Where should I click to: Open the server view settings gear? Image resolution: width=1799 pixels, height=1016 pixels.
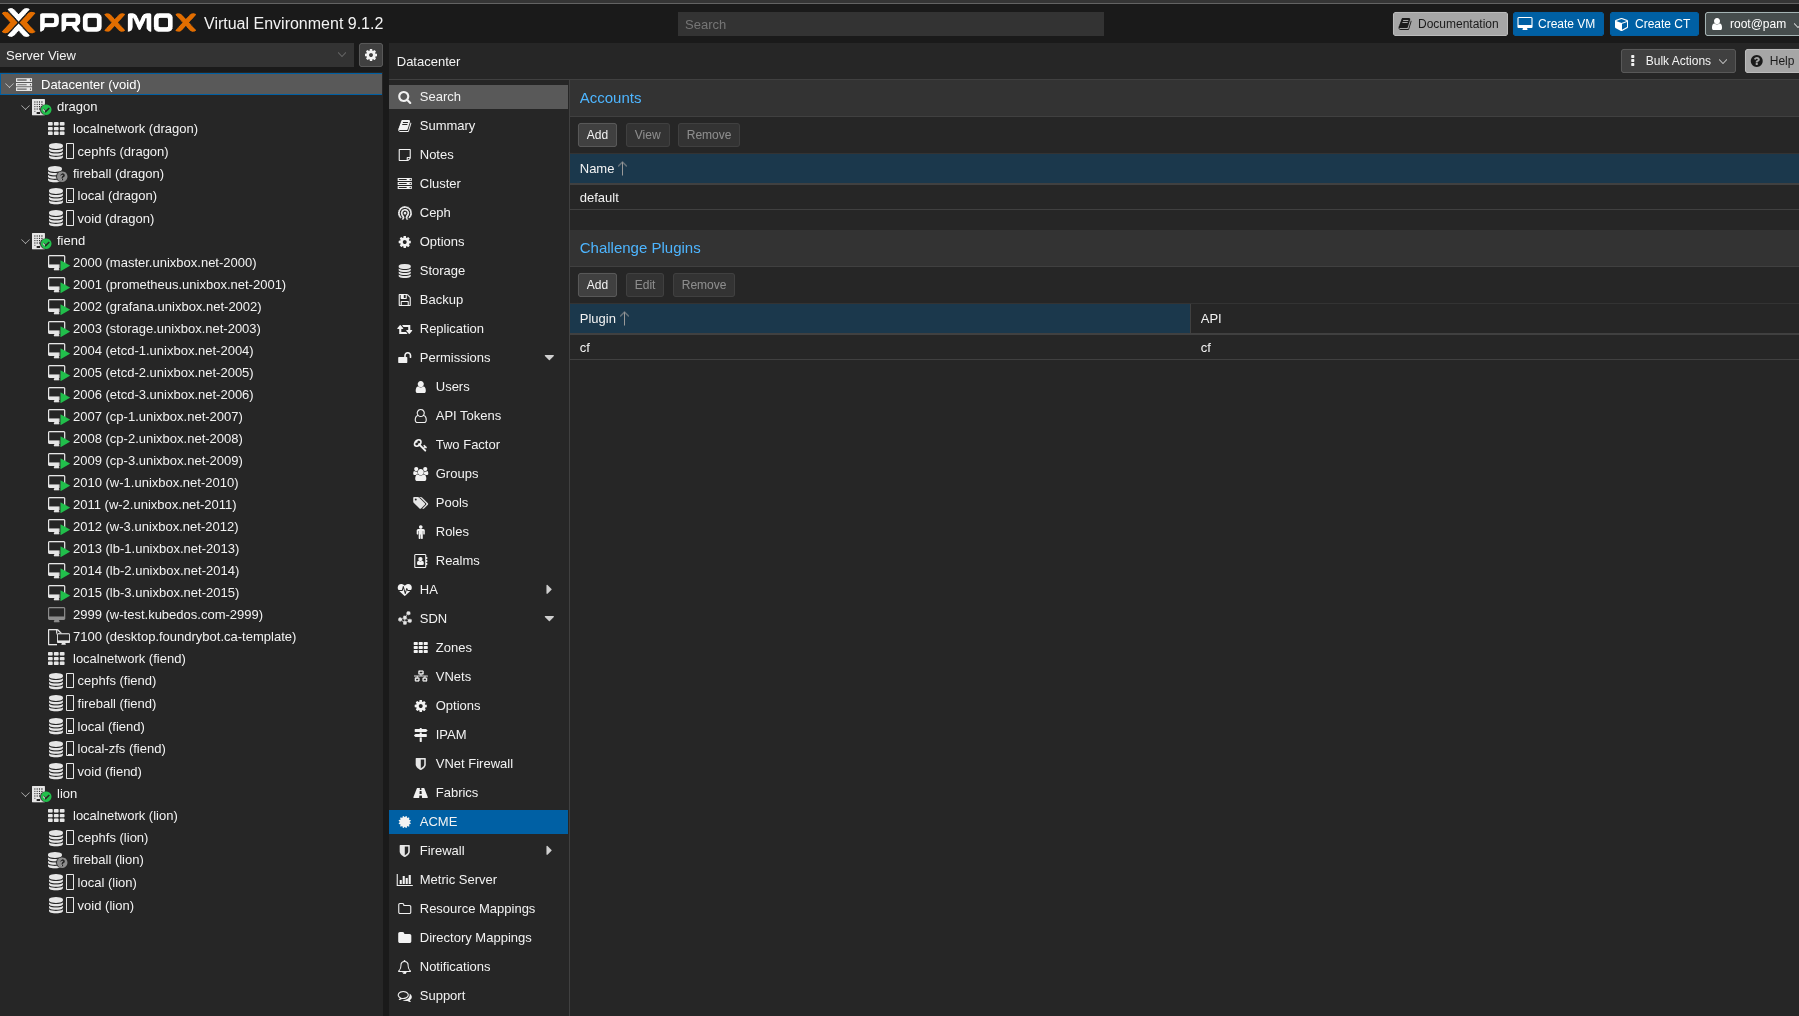pyautogui.click(x=370, y=55)
